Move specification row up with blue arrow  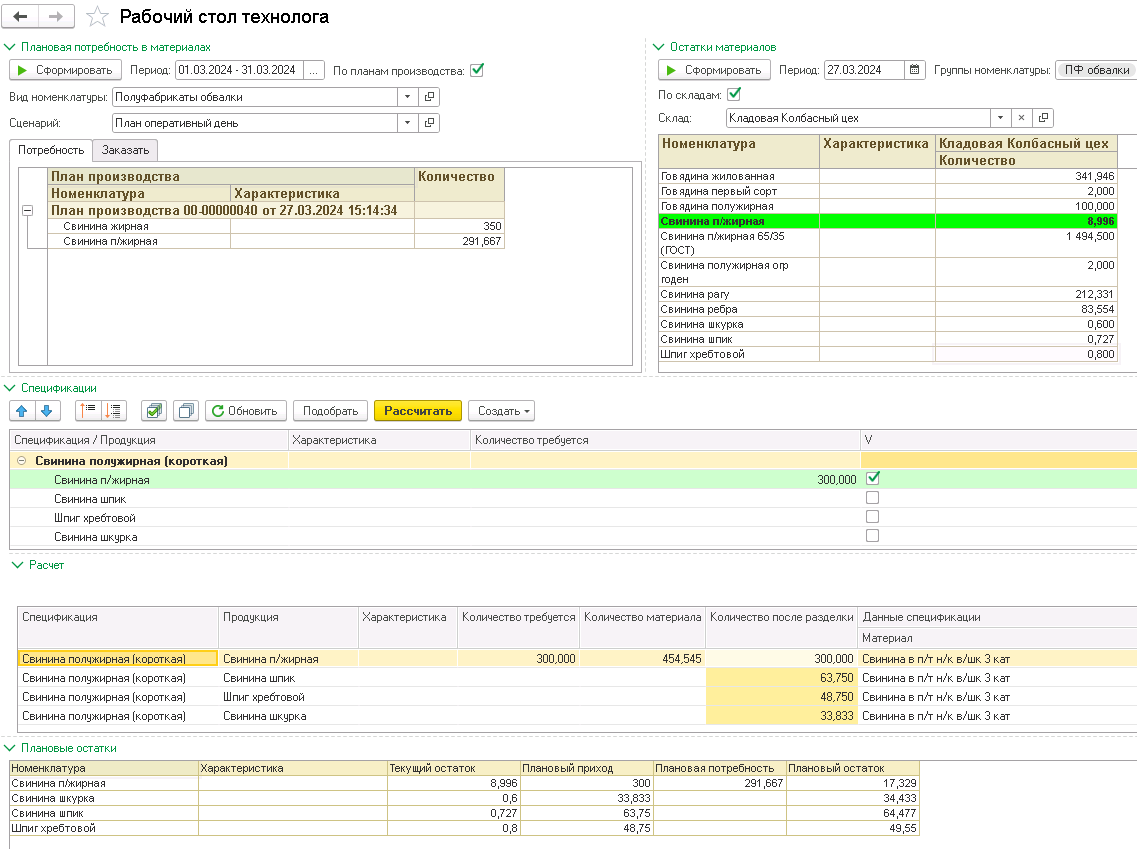(23, 411)
